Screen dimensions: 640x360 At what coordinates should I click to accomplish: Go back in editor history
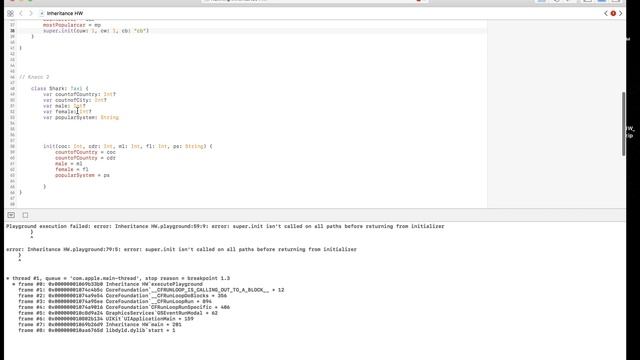coord(21,13)
